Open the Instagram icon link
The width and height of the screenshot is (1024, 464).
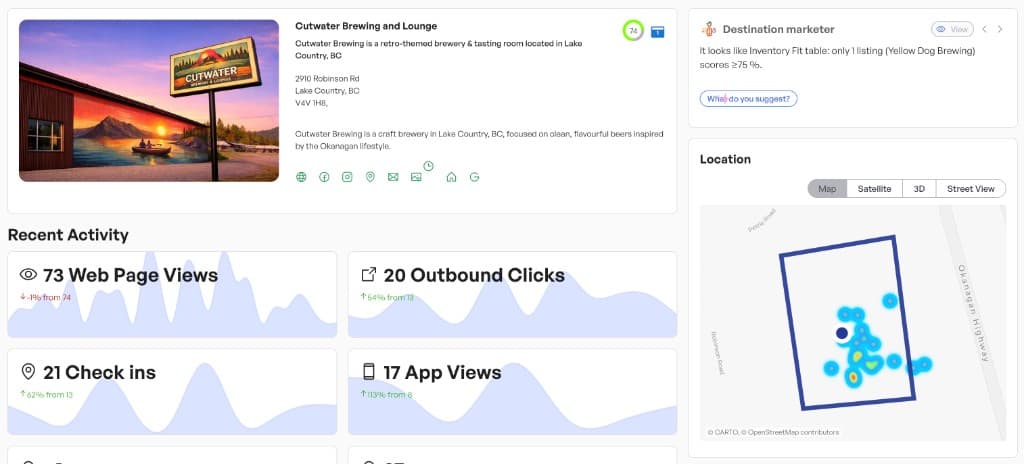pos(347,177)
